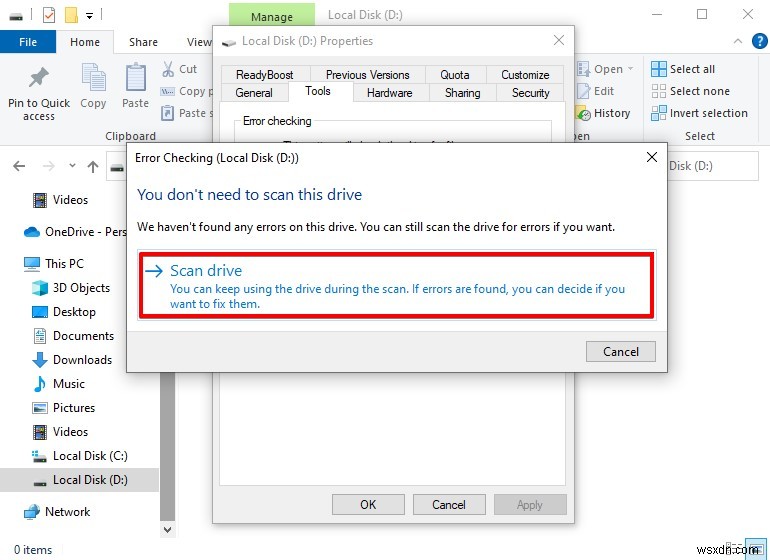
Task: Click the Open ribbon icon
Action: coord(583,69)
